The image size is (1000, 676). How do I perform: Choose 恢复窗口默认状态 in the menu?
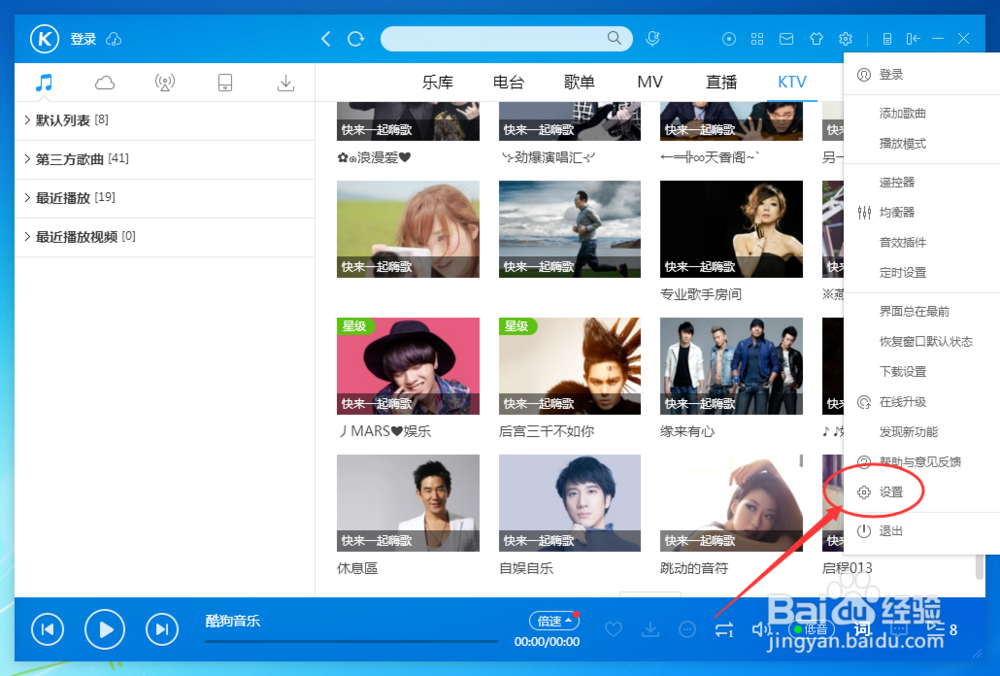926,341
